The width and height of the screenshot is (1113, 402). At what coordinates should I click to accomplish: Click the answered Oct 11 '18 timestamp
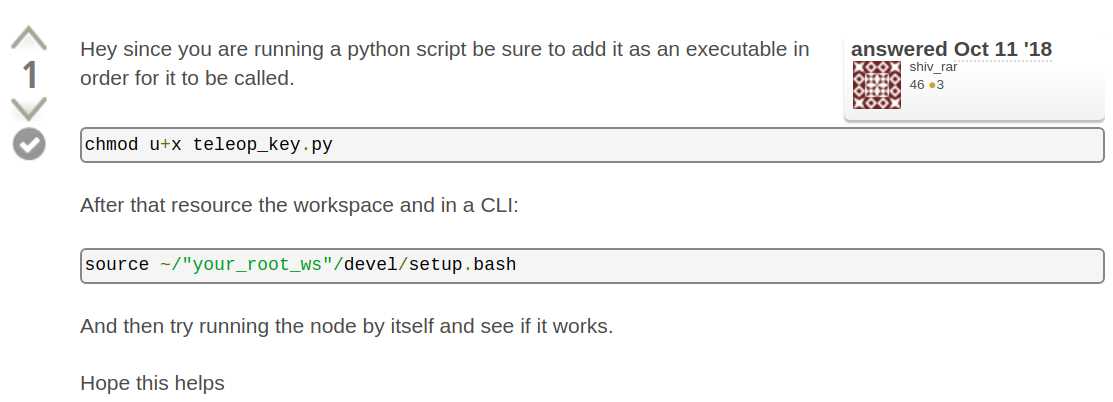[951, 49]
